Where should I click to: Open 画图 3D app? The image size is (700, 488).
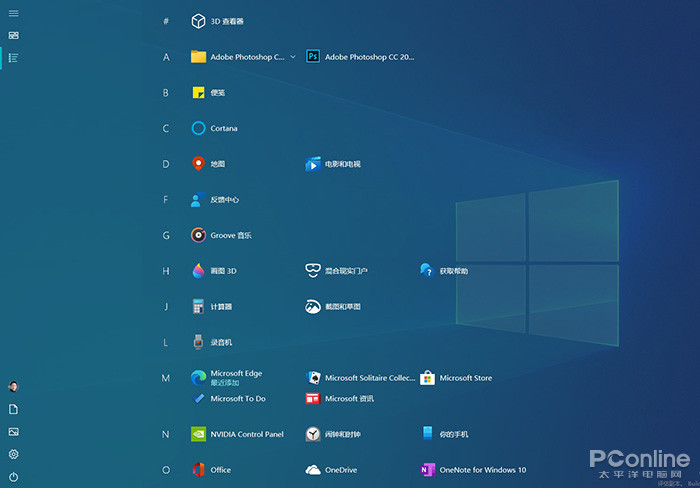(x=214, y=271)
